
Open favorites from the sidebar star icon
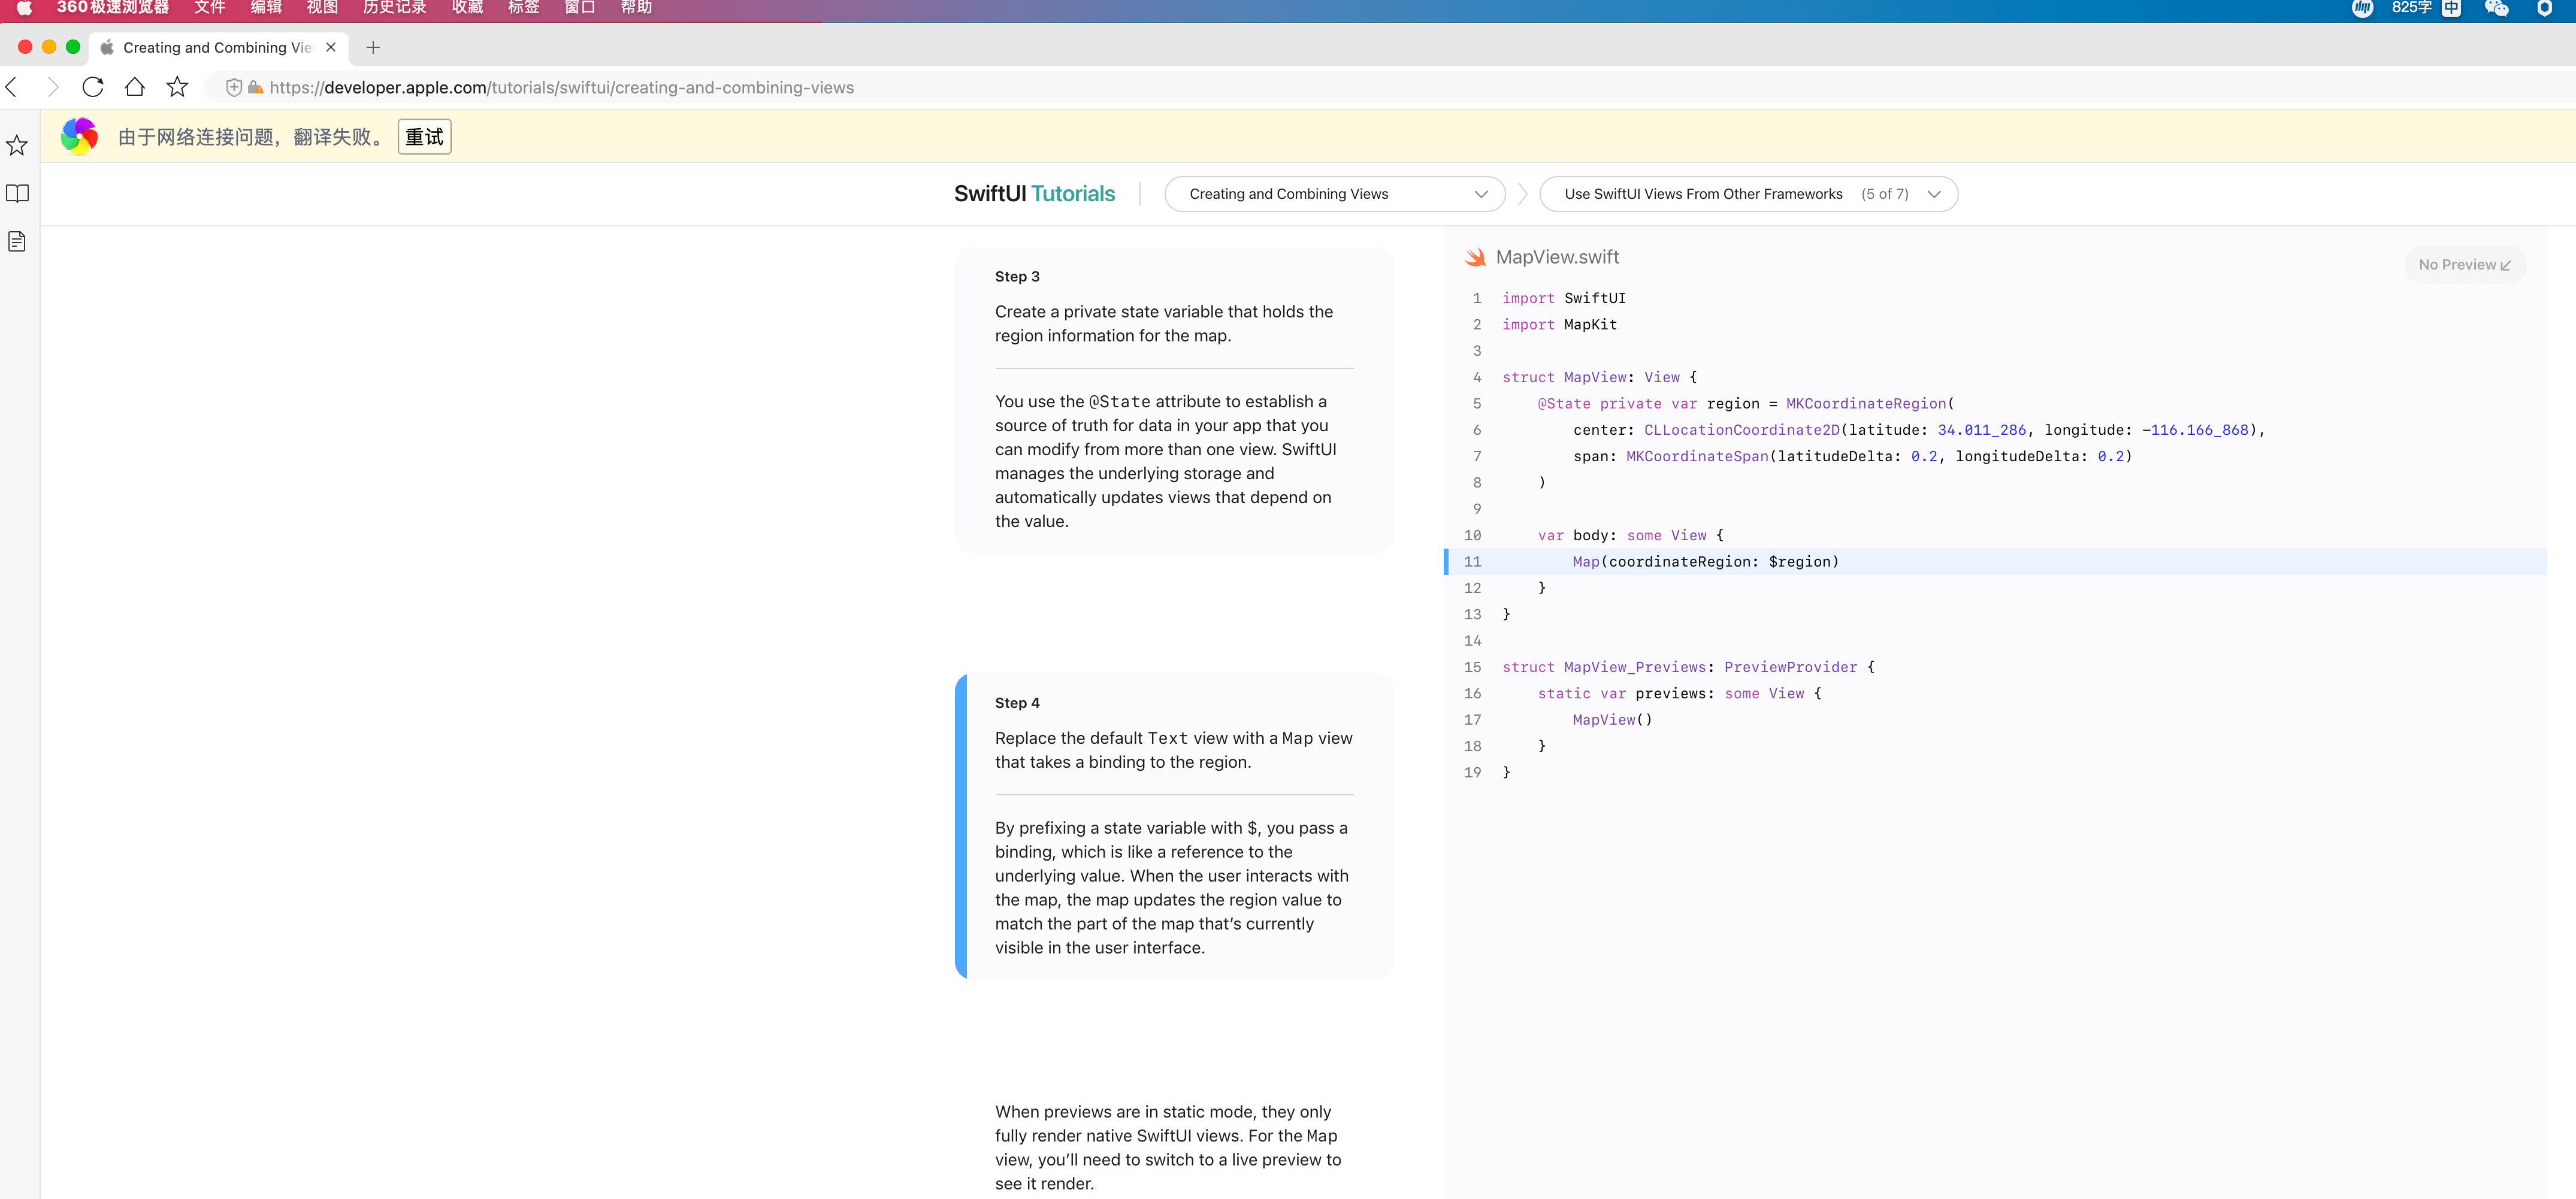tap(17, 145)
